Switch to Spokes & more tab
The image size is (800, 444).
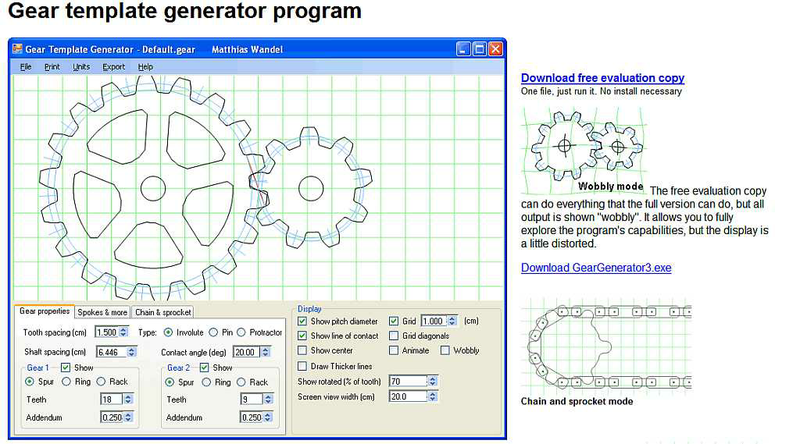click(103, 312)
